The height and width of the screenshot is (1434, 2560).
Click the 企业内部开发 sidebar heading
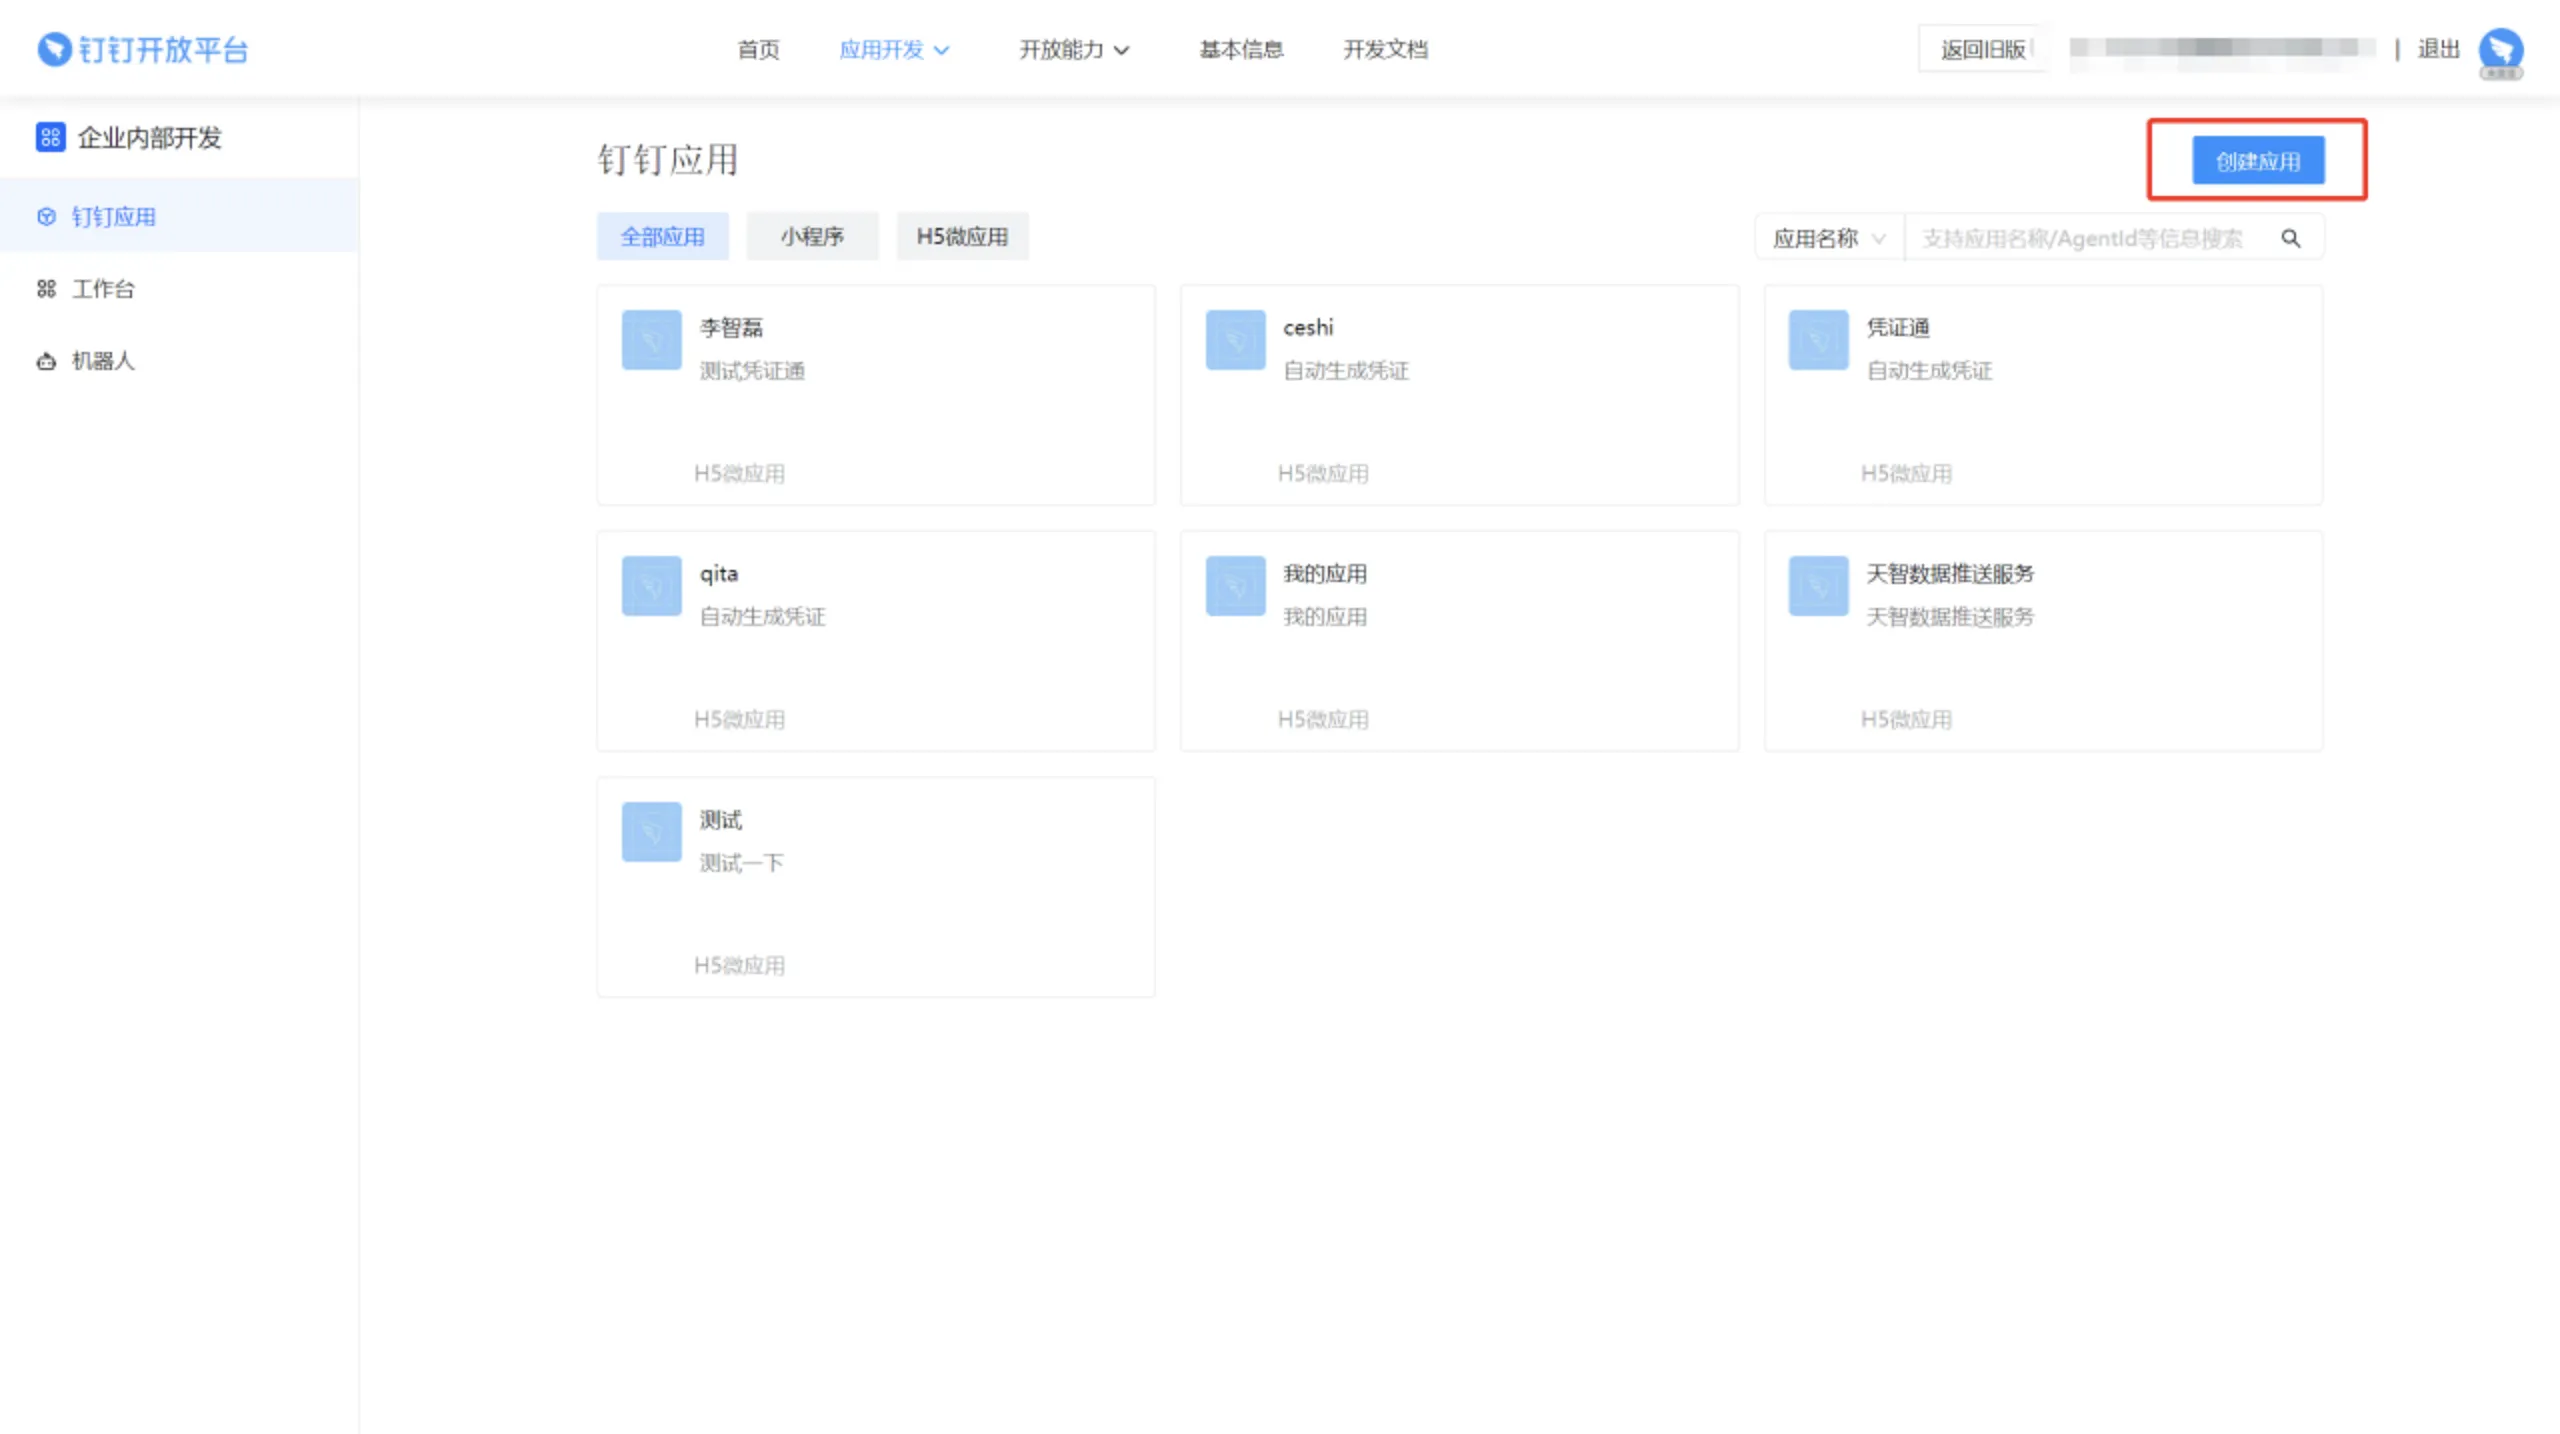tap(149, 137)
